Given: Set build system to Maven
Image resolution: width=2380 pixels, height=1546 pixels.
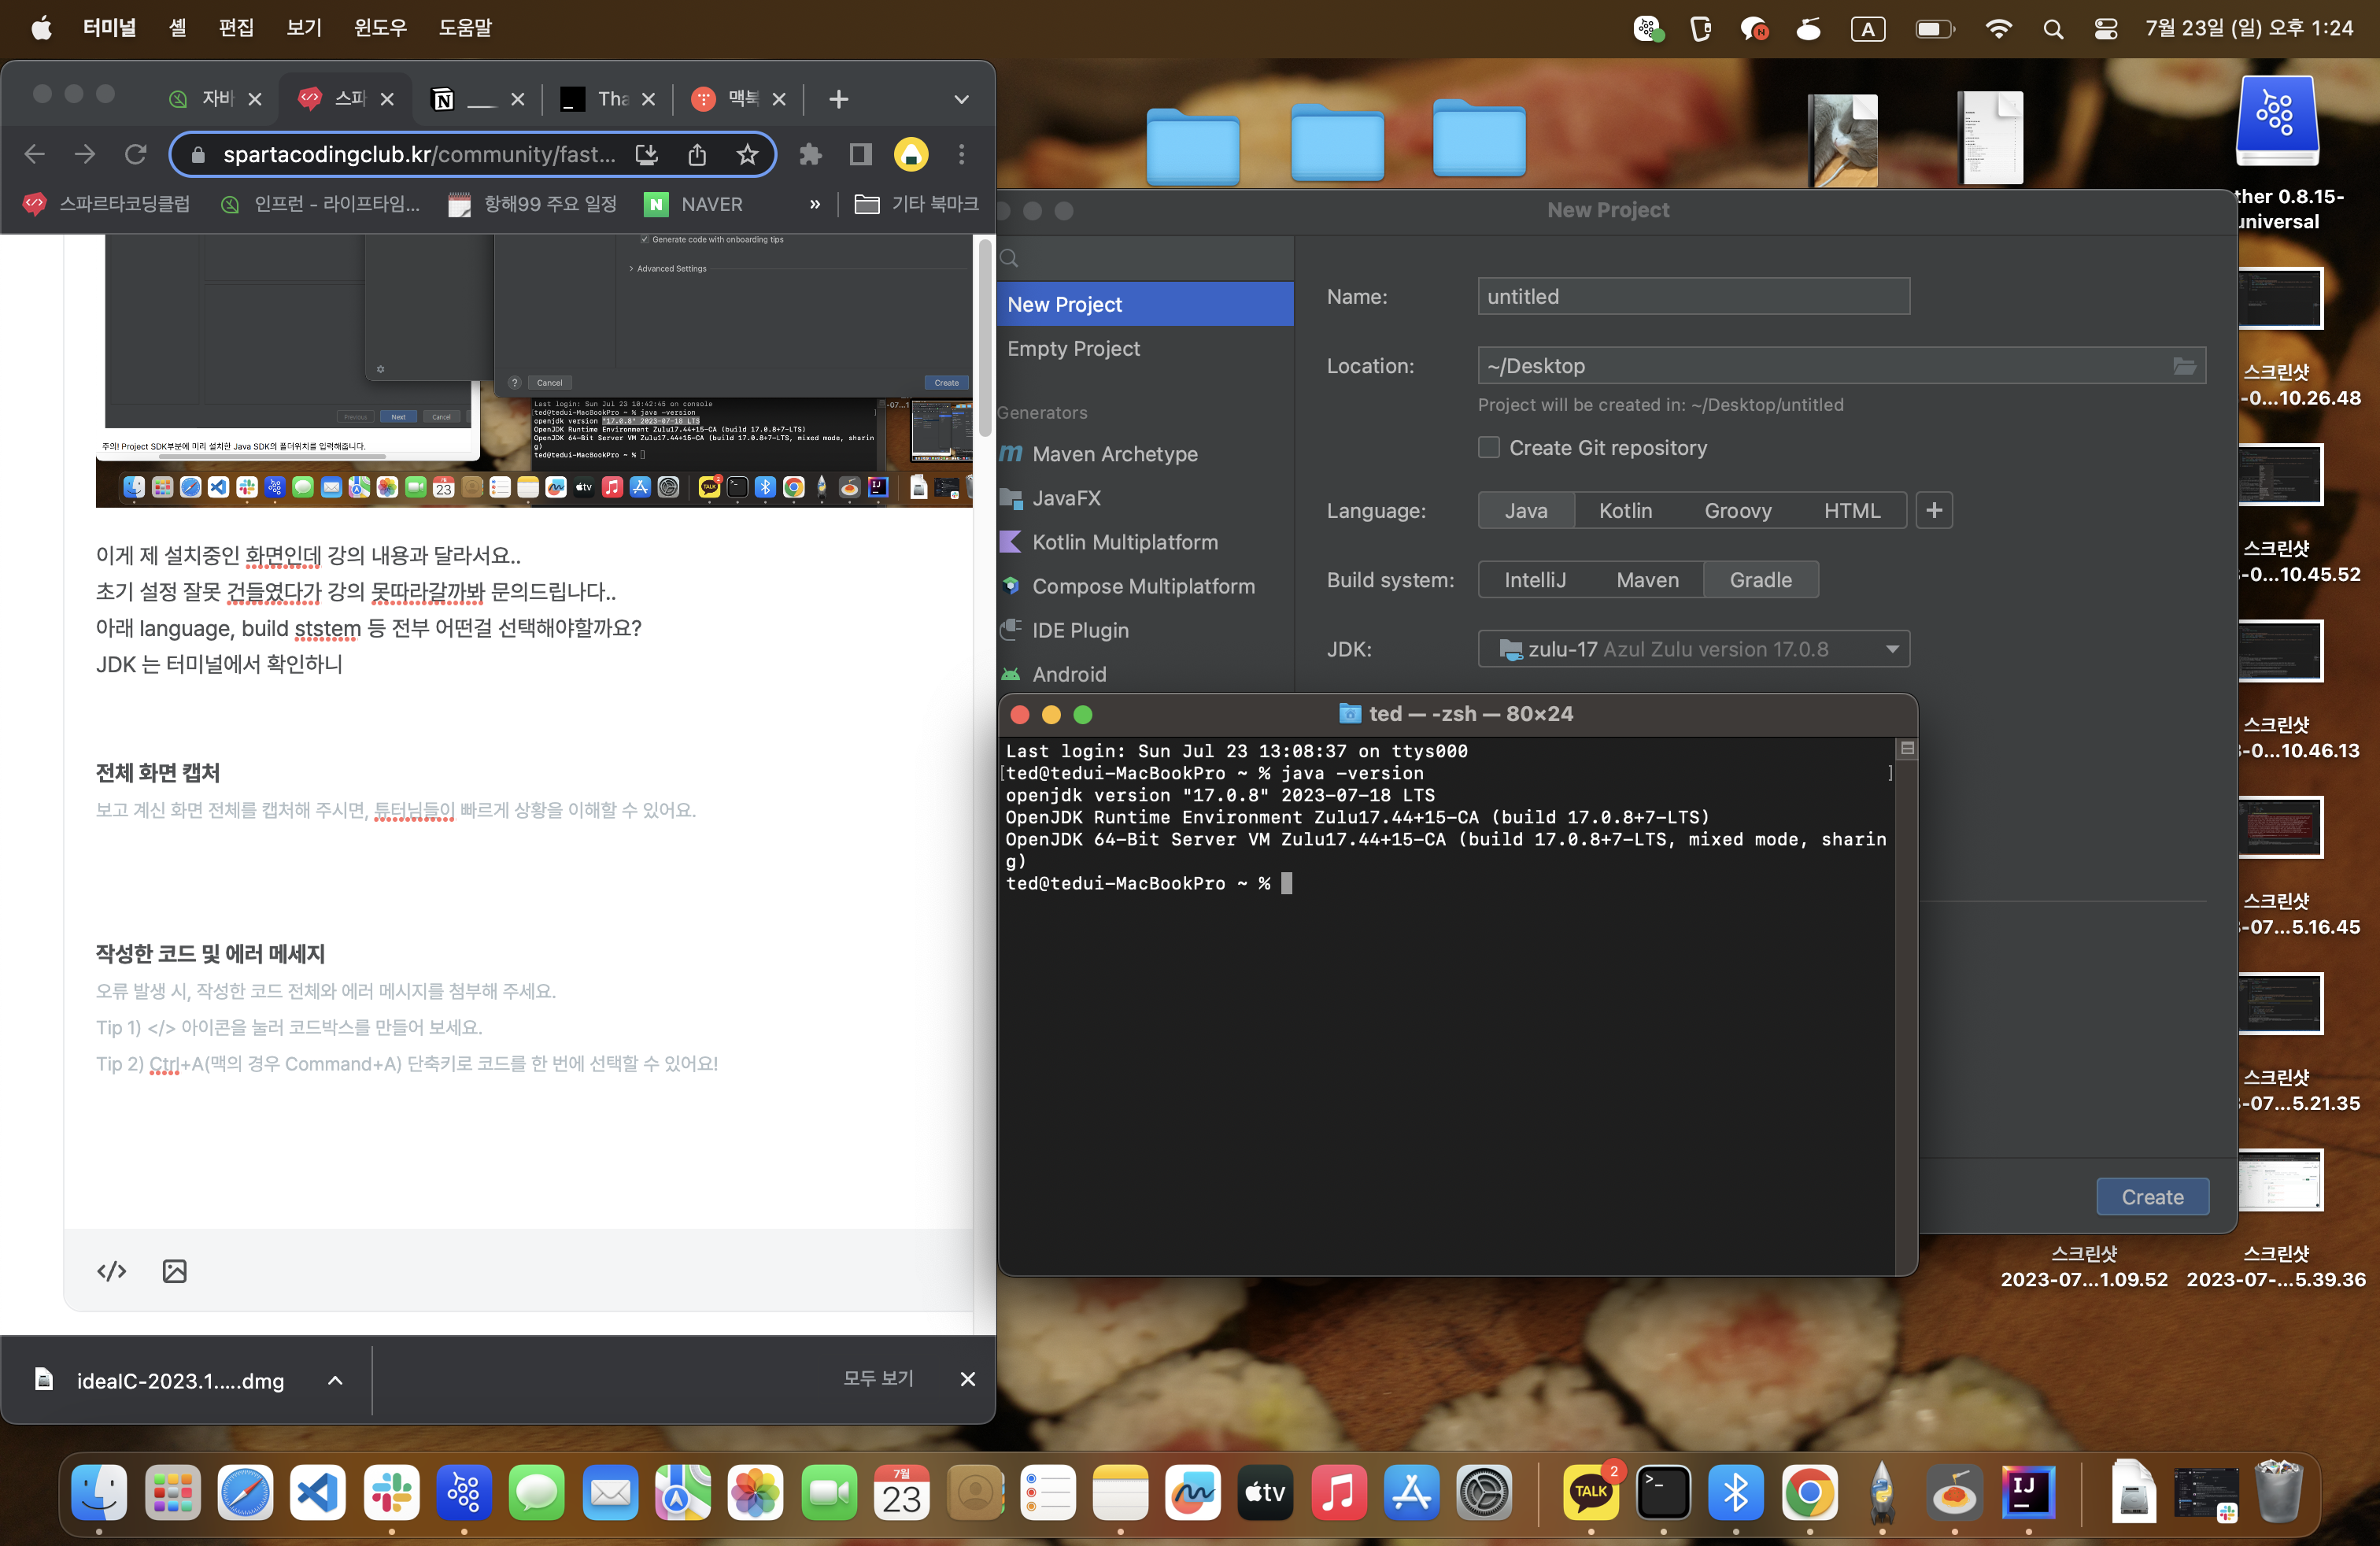Looking at the screenshot, I should coord(1648,580).
